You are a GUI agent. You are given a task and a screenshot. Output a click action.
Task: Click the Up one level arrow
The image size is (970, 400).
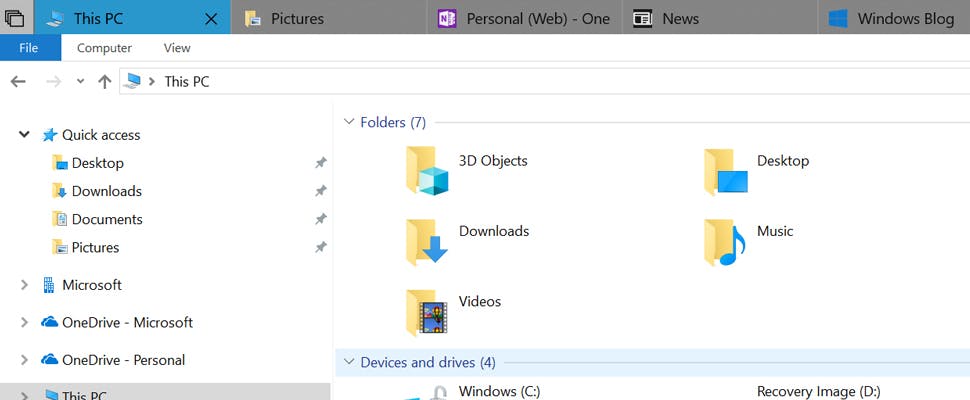(104, 82)
